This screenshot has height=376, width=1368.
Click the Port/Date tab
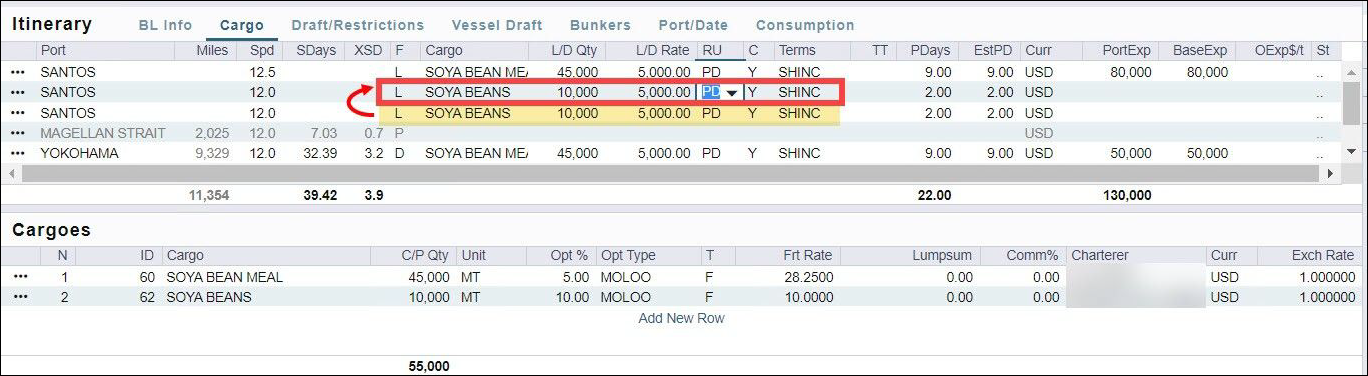(693, 25)
